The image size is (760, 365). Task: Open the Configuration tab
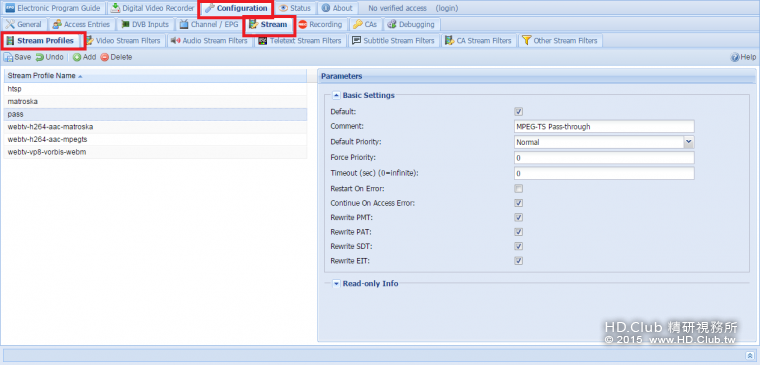coord(237,8)
